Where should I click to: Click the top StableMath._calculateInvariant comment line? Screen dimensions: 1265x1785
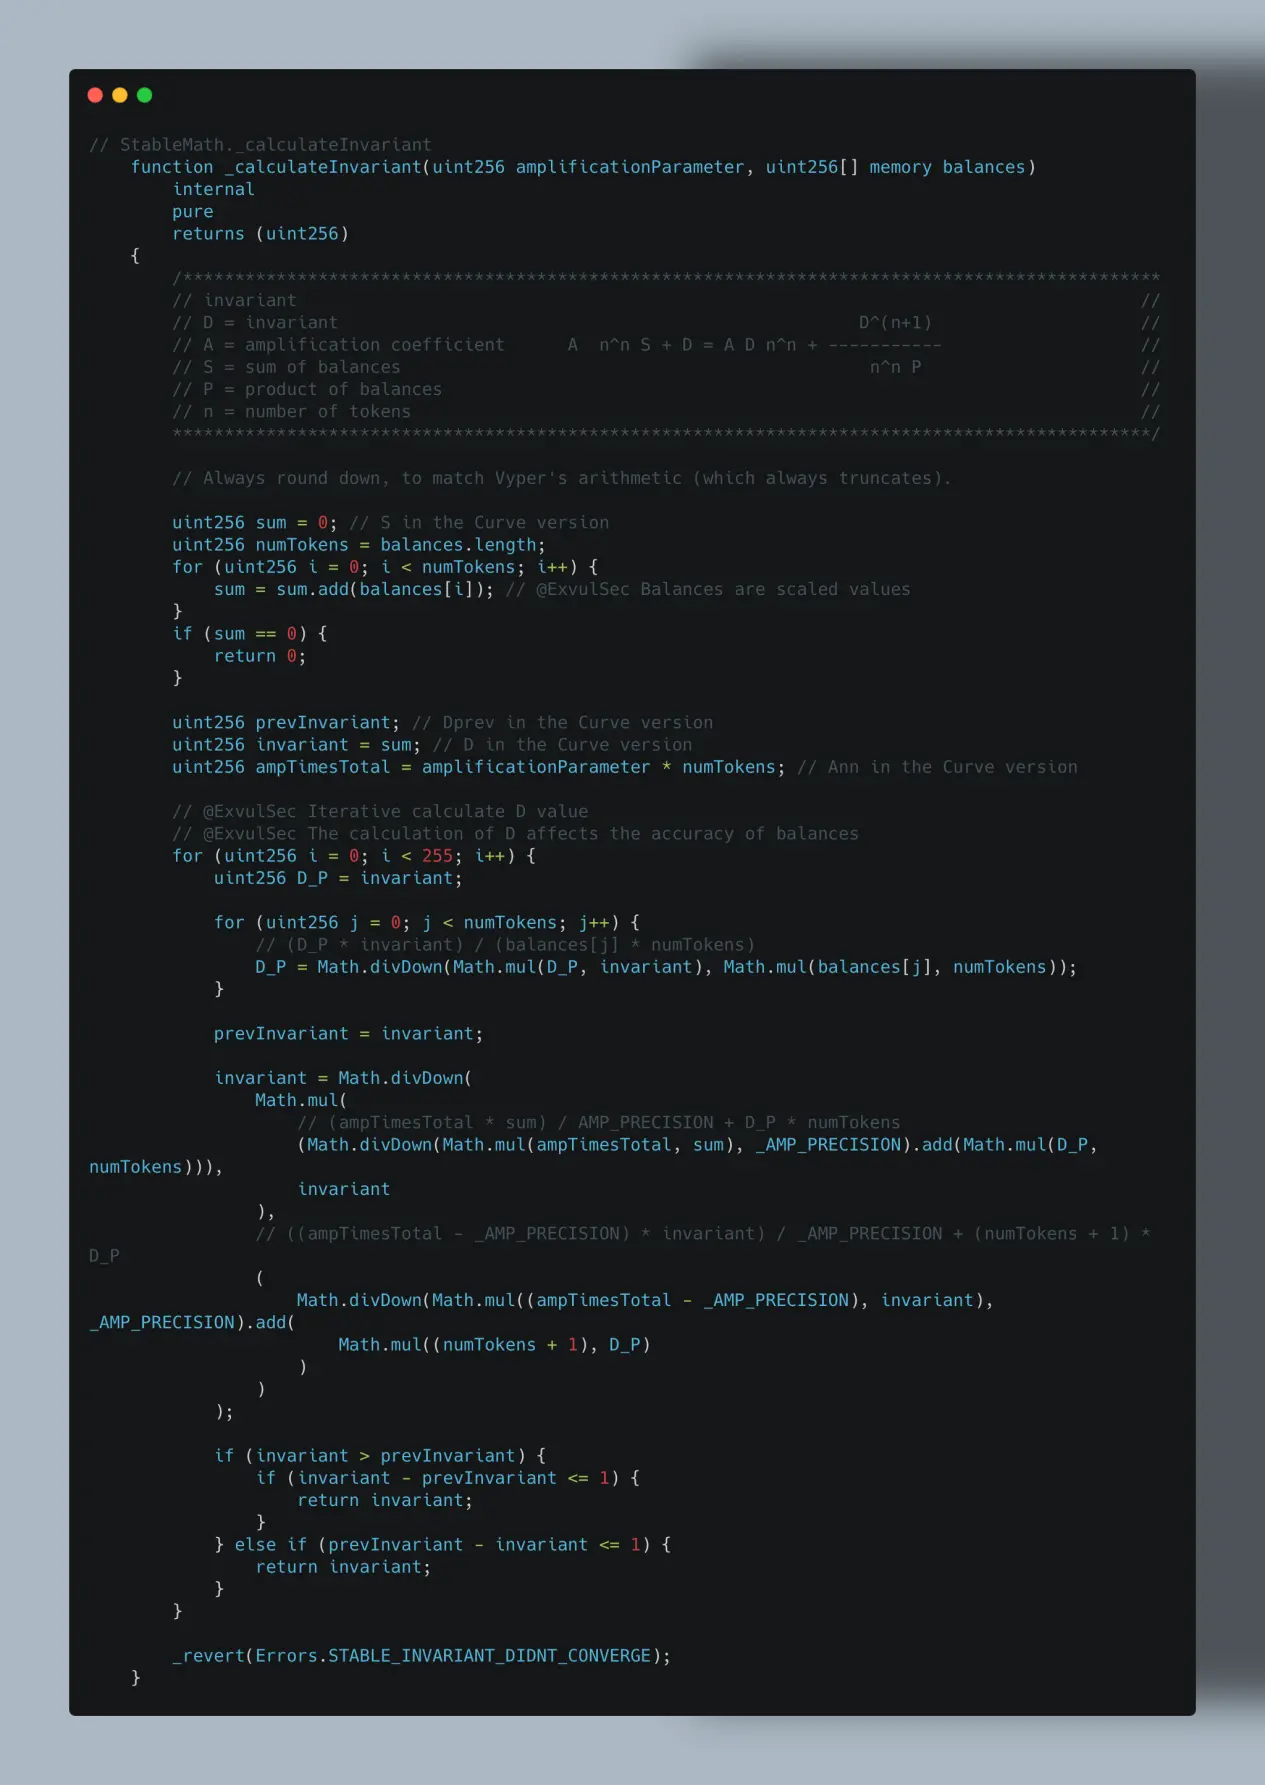(x=260, y=145)
